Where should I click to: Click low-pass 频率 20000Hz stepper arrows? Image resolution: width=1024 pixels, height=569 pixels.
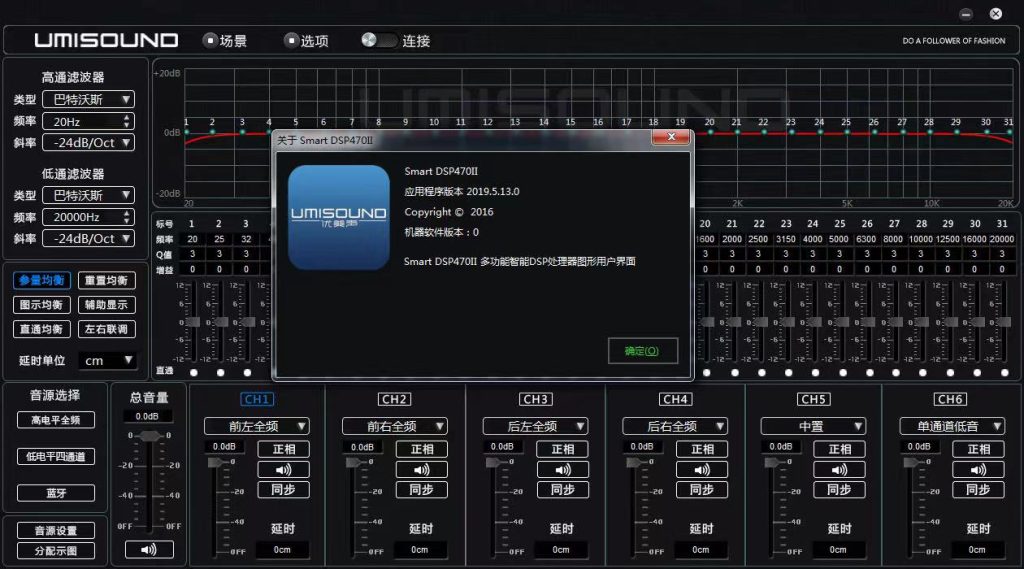click(x=127, y=217)
